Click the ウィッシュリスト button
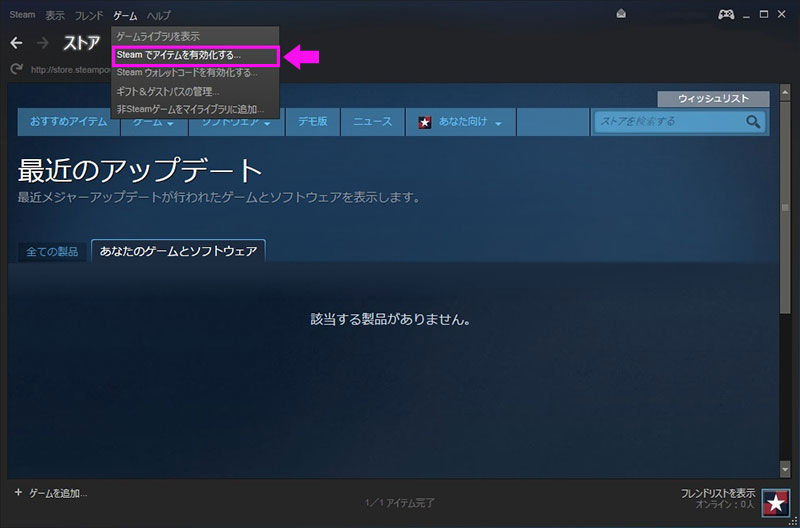This screenshot has width=800, height=528. pos(712,98)
